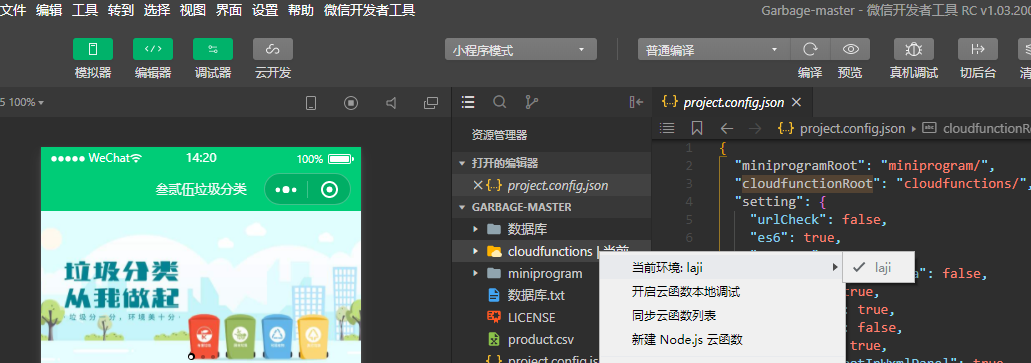Click the compile refresh icon
Viewport: 1031px width, 363px height.
pos(810,49)
